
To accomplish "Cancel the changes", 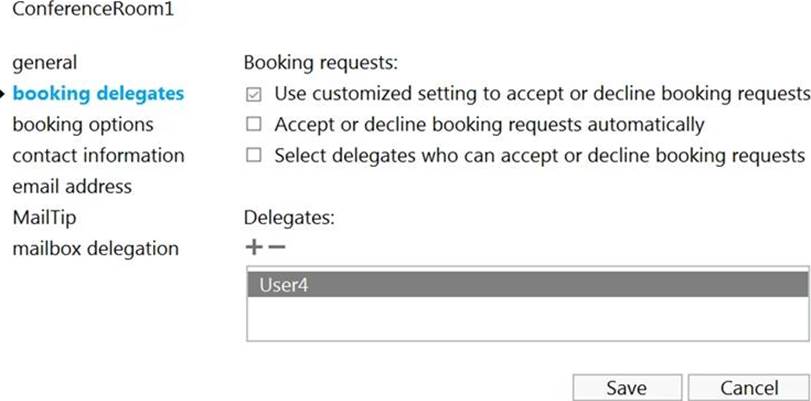I will tap(748, 388).
